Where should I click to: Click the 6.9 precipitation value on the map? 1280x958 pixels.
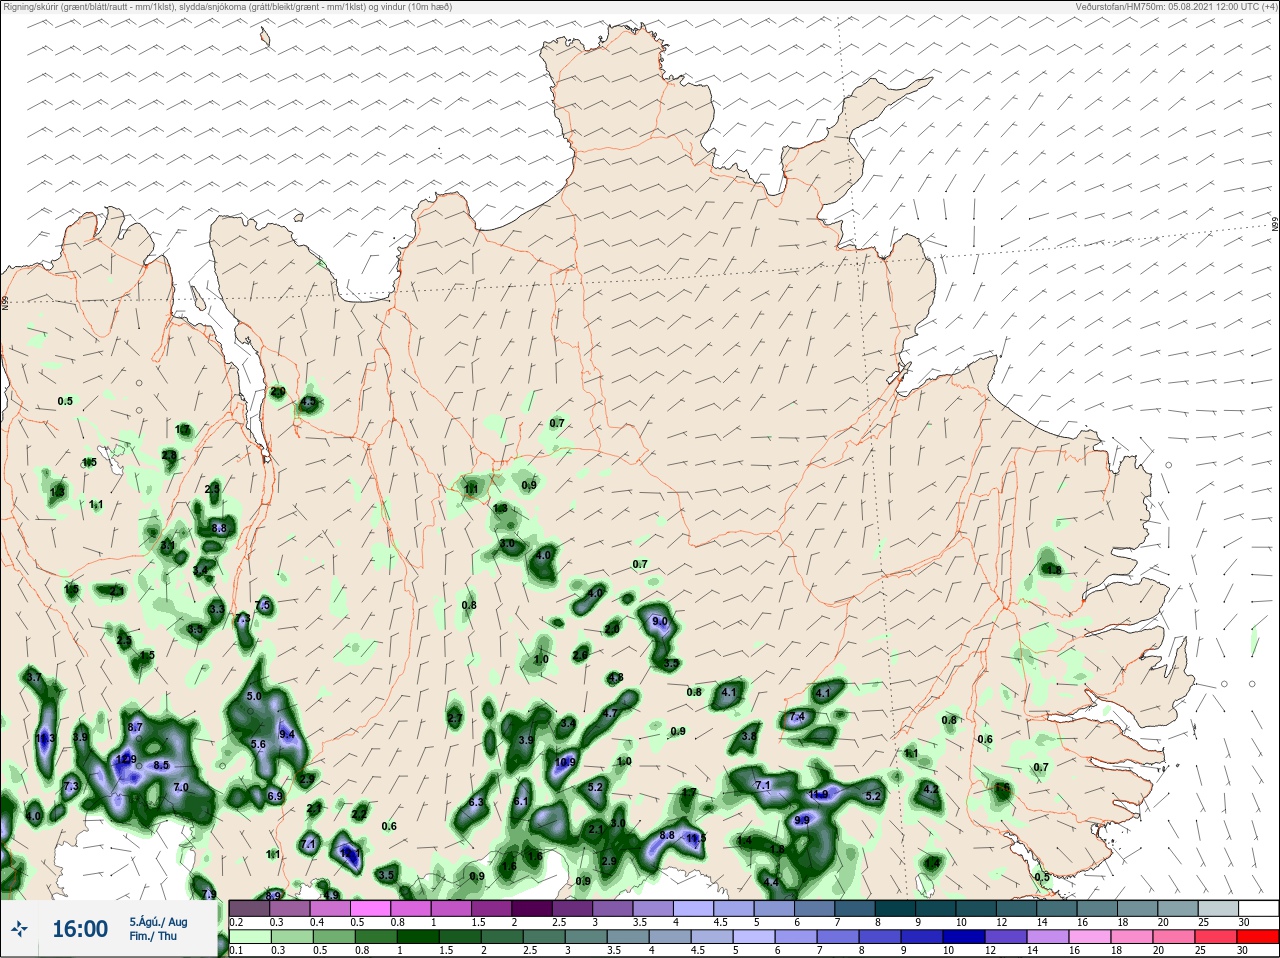(x=275, y=797)
